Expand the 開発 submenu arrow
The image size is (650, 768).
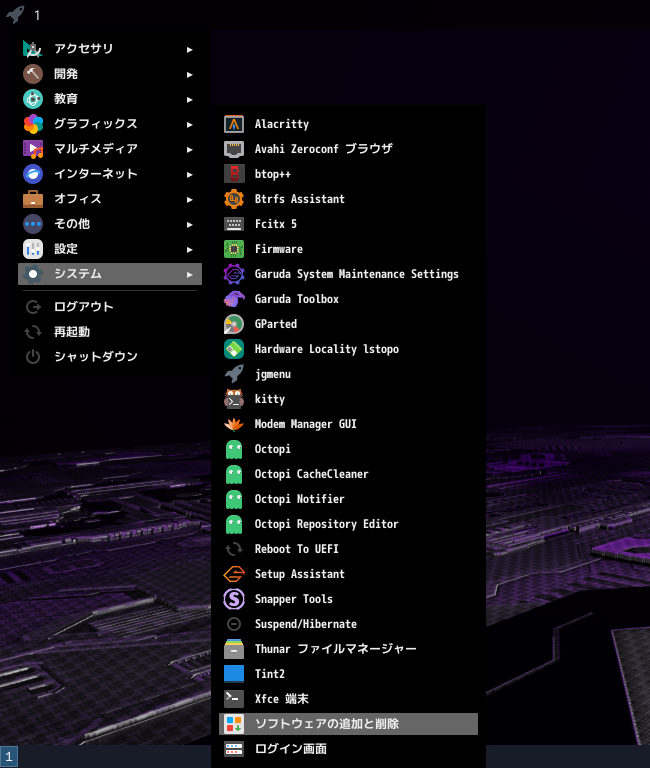[x=190, y=74]
